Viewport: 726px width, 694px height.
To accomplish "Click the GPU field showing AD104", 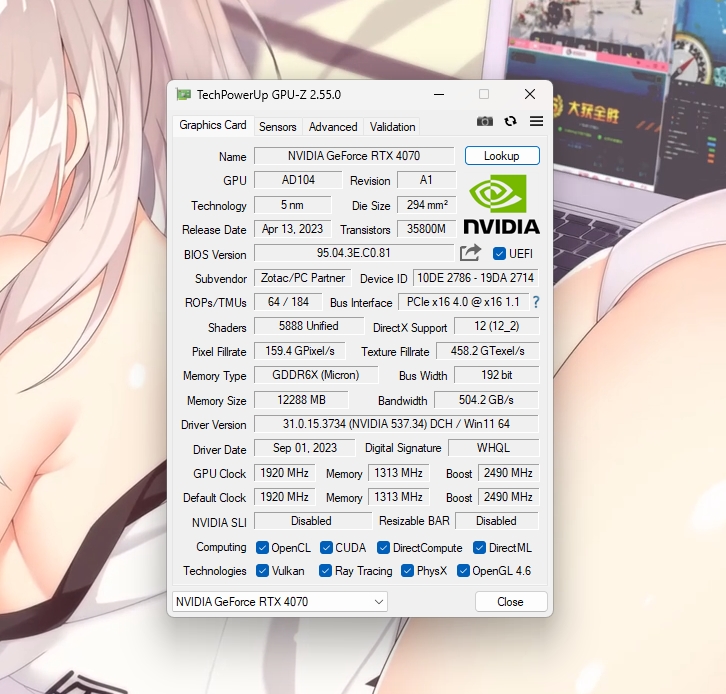I will (x=298, y=180).
